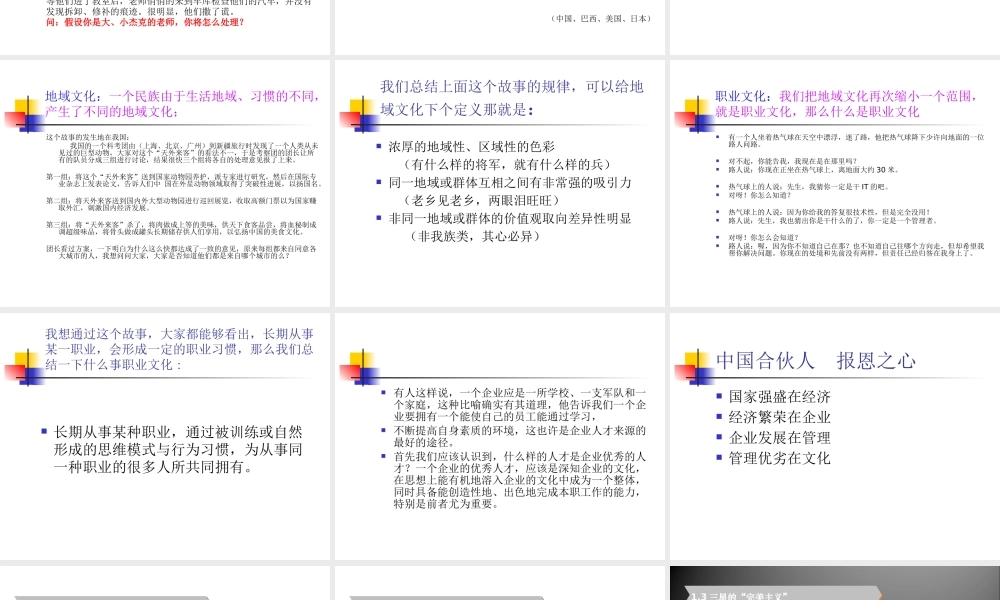
Task: Select the heading 我们总结上面这个故事的规律
Action: click(511, 98)
